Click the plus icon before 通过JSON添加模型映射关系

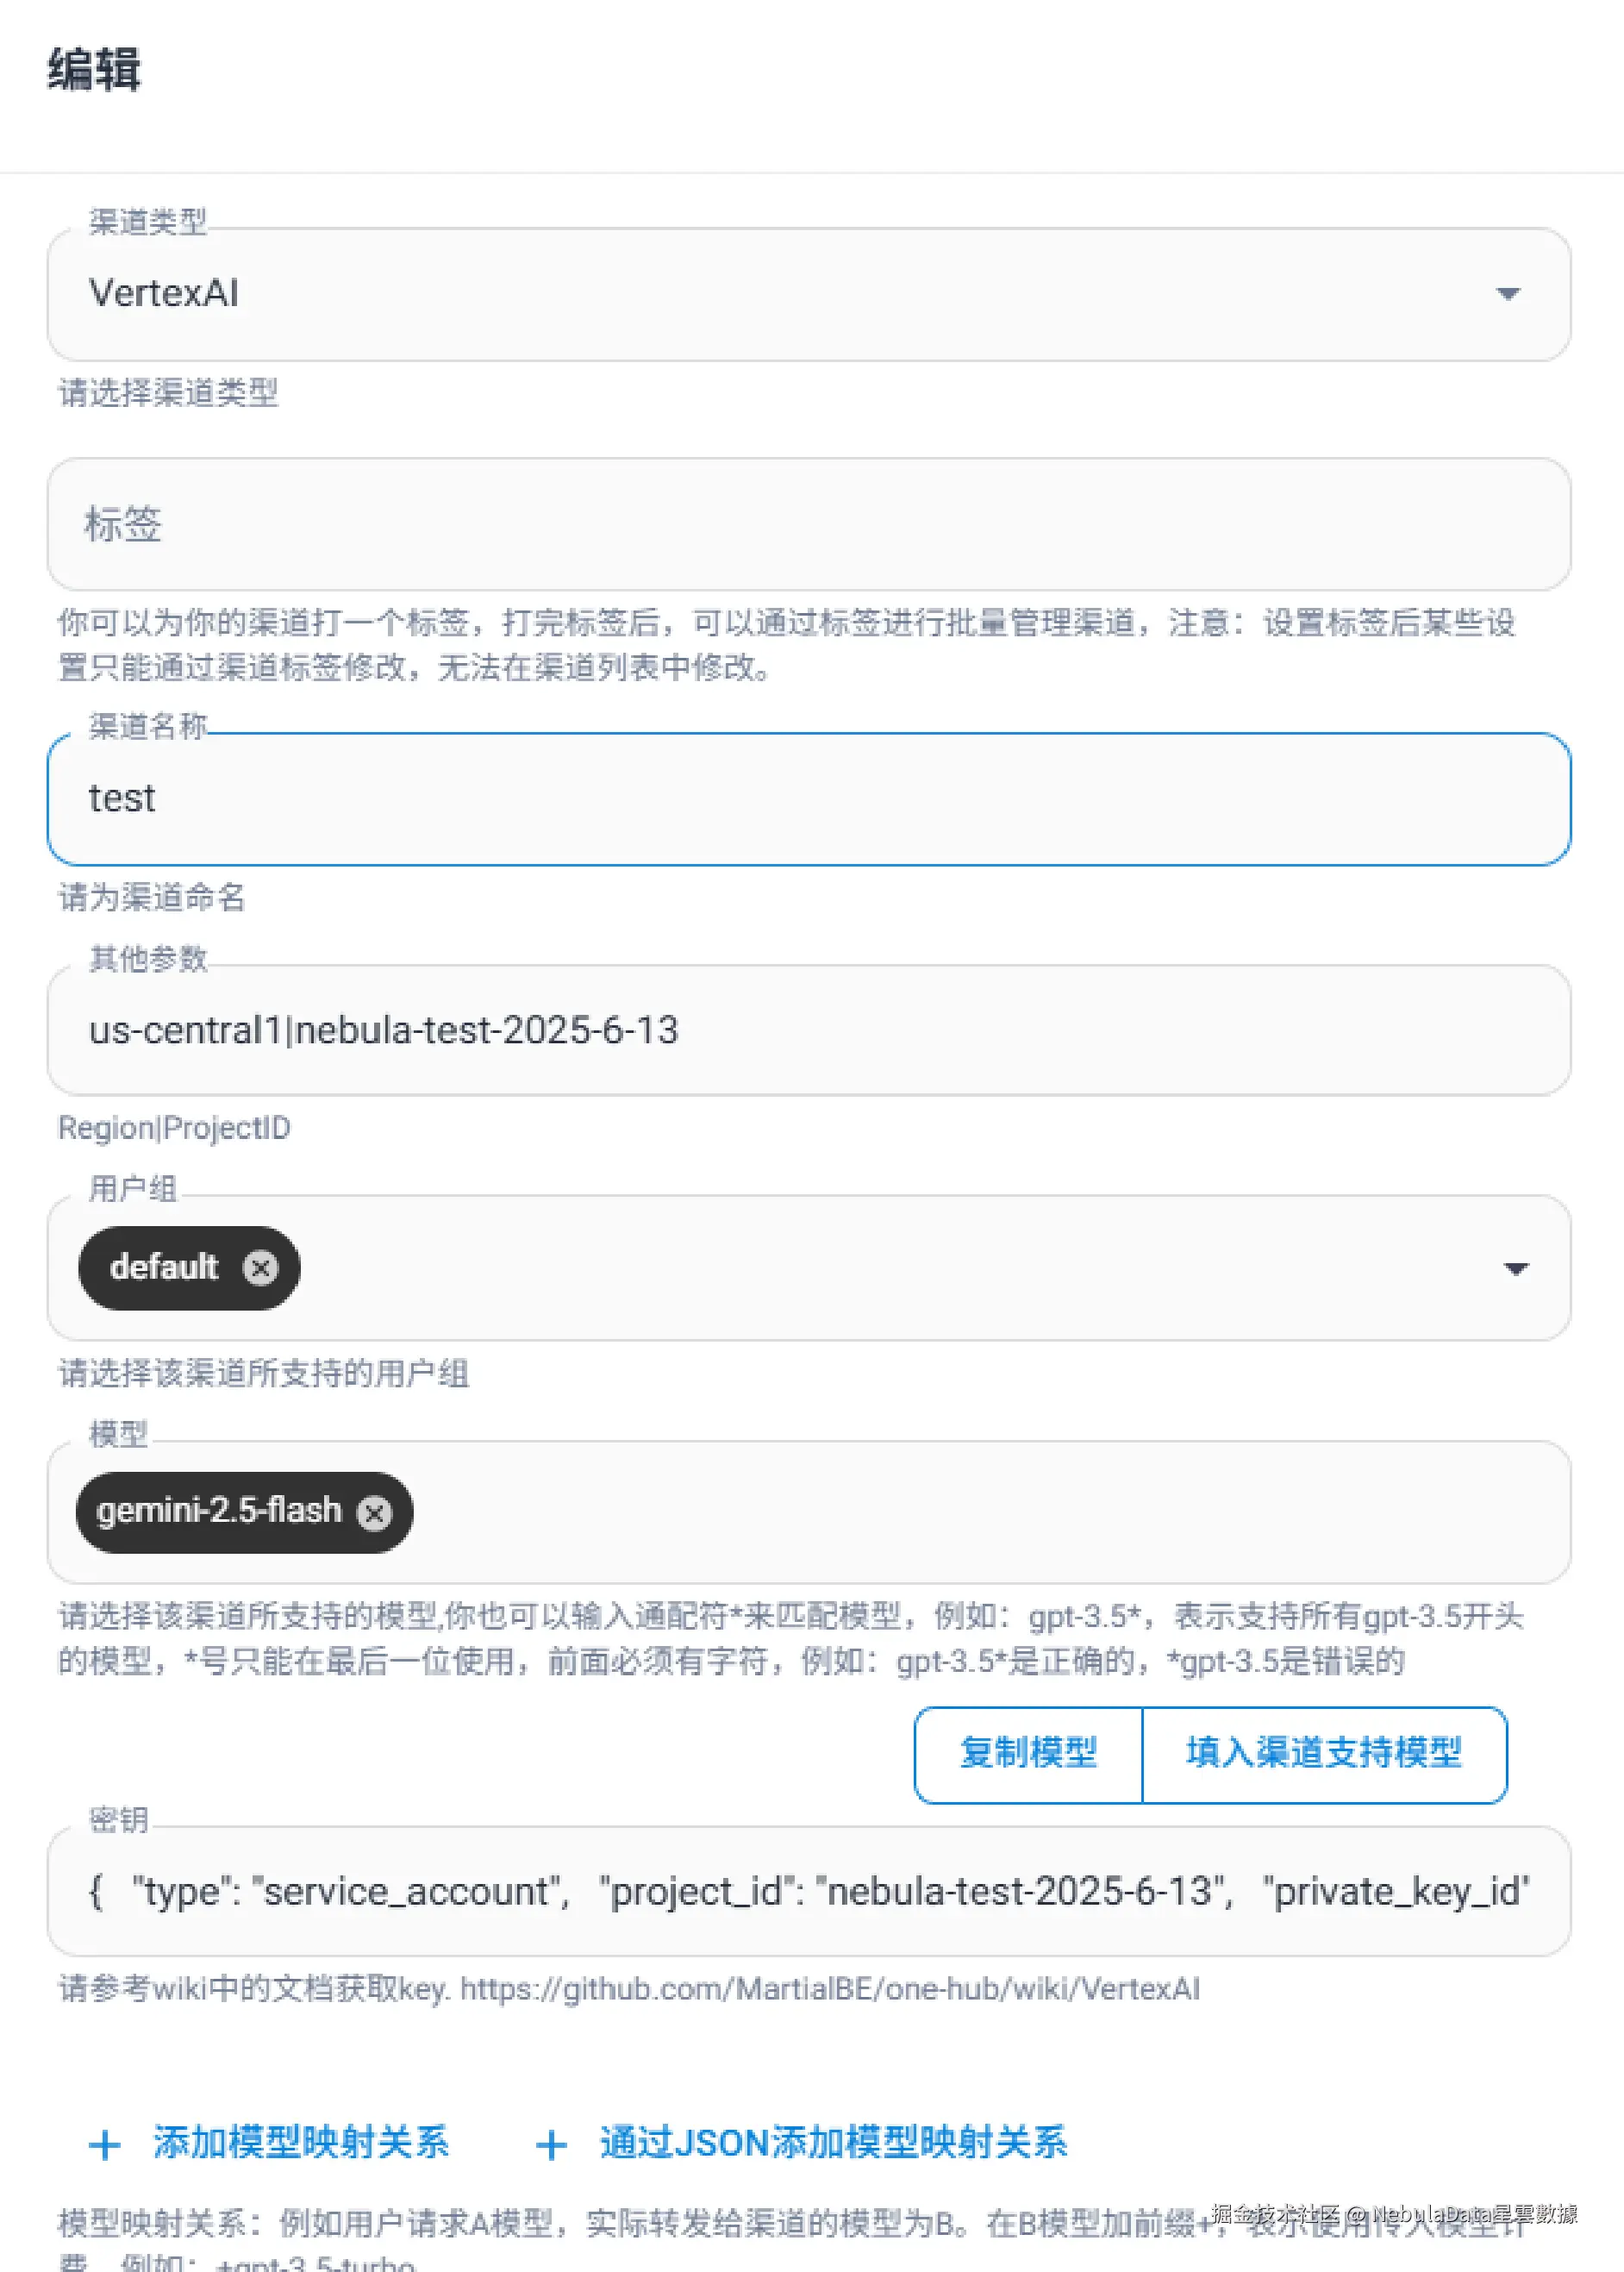pos(551,2144)
